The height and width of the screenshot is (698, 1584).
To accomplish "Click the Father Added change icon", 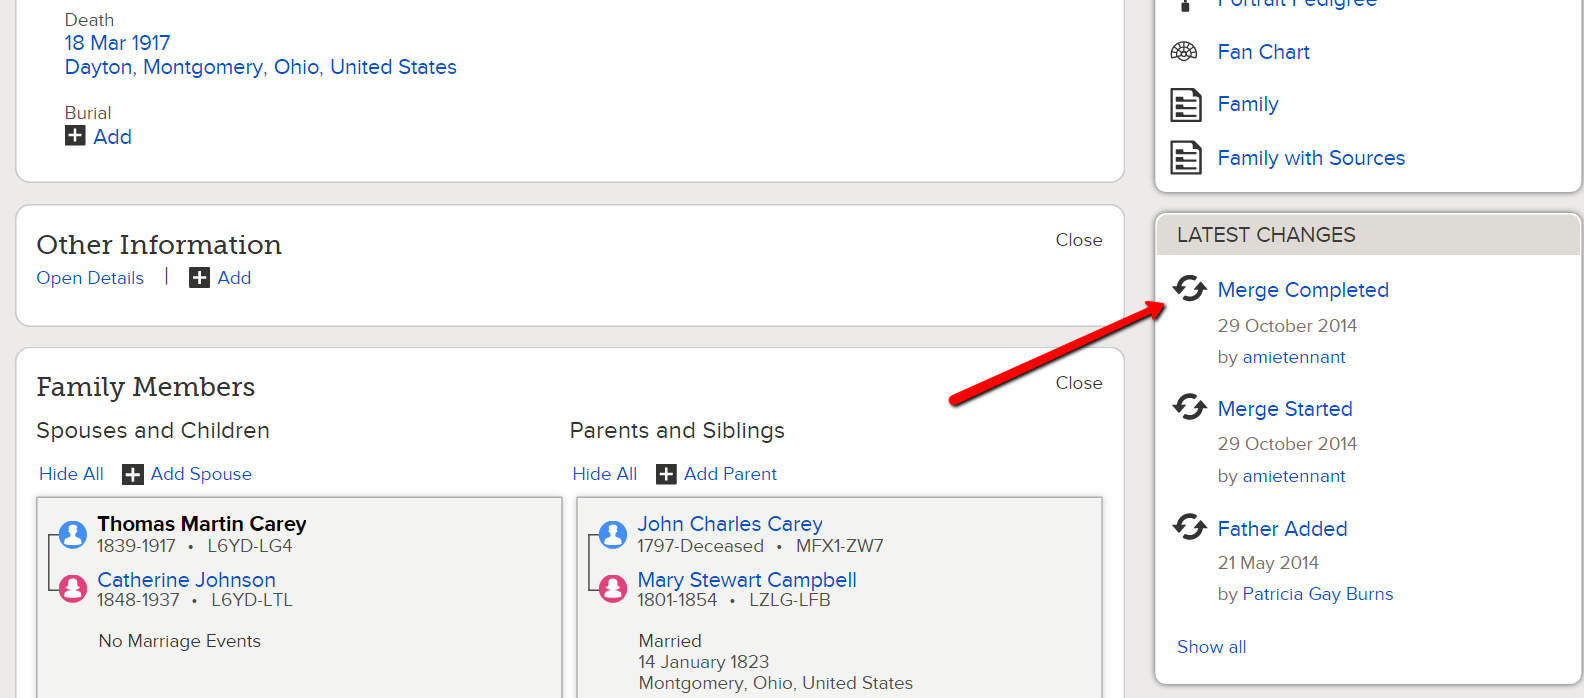I will pos(1189,527).
